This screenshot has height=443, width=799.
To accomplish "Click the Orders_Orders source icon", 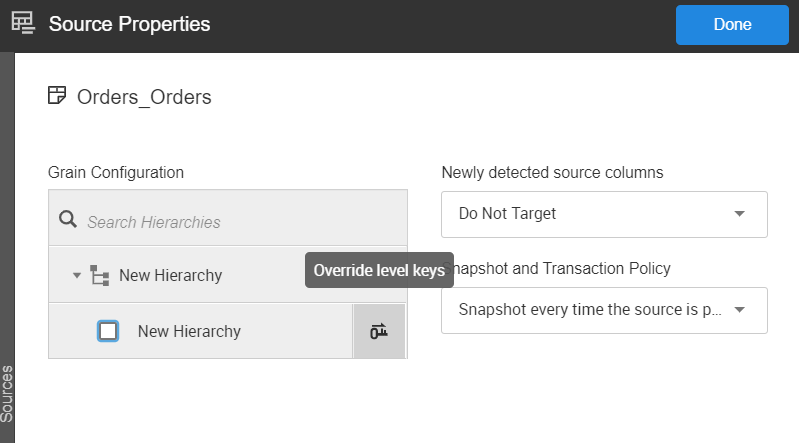I will [57, 96].
